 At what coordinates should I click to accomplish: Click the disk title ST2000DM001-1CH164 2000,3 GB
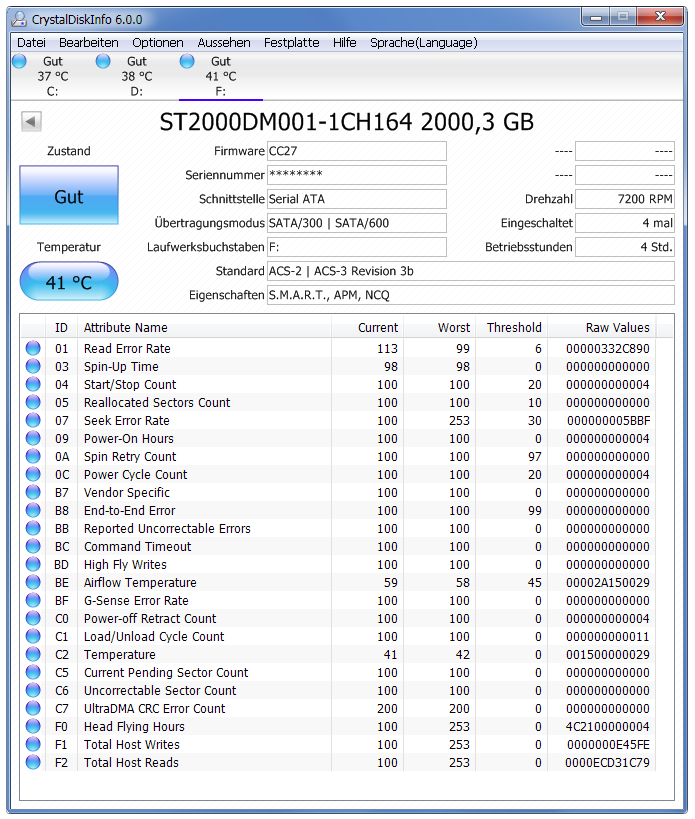347,122
